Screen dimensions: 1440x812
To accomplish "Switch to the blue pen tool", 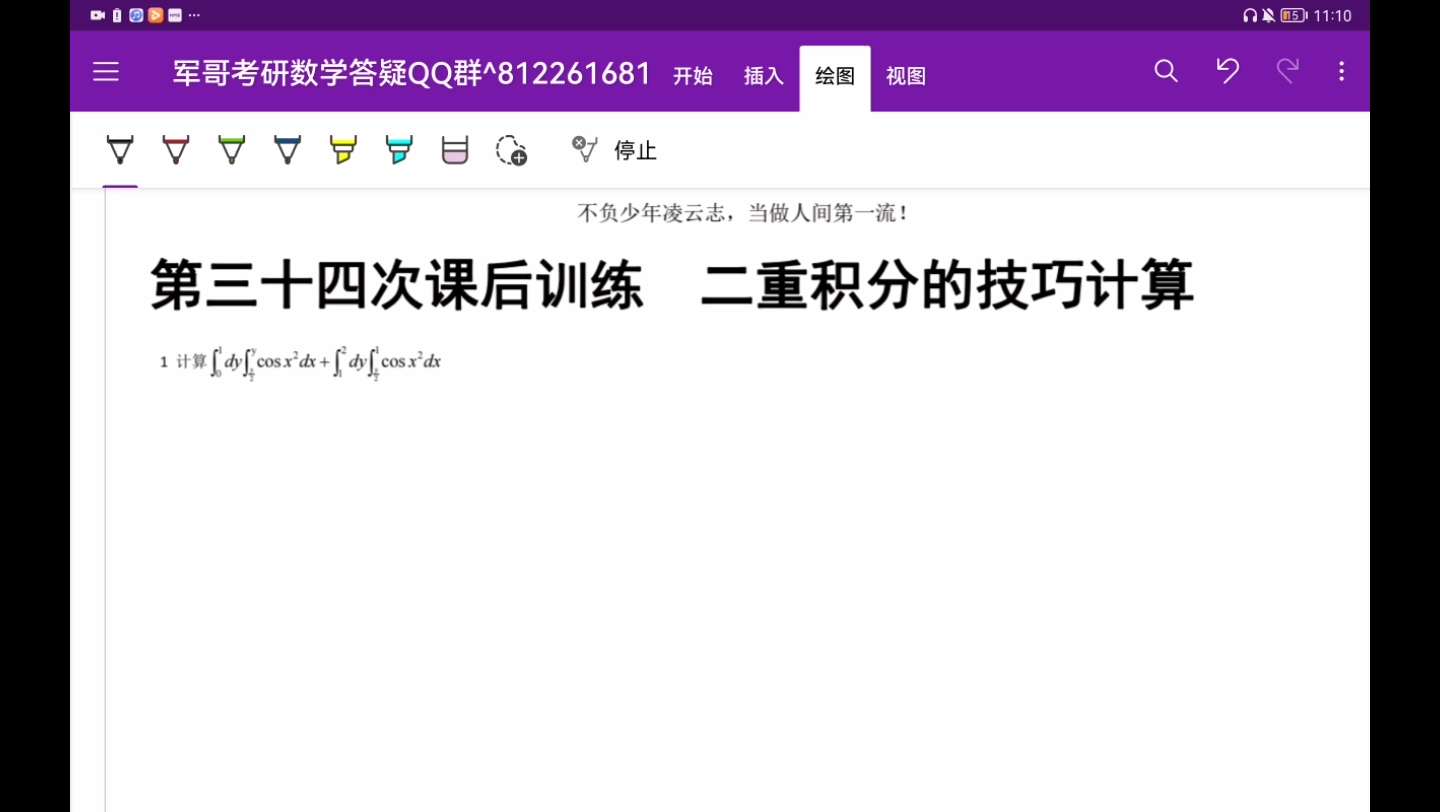I will tap(287, 150).
